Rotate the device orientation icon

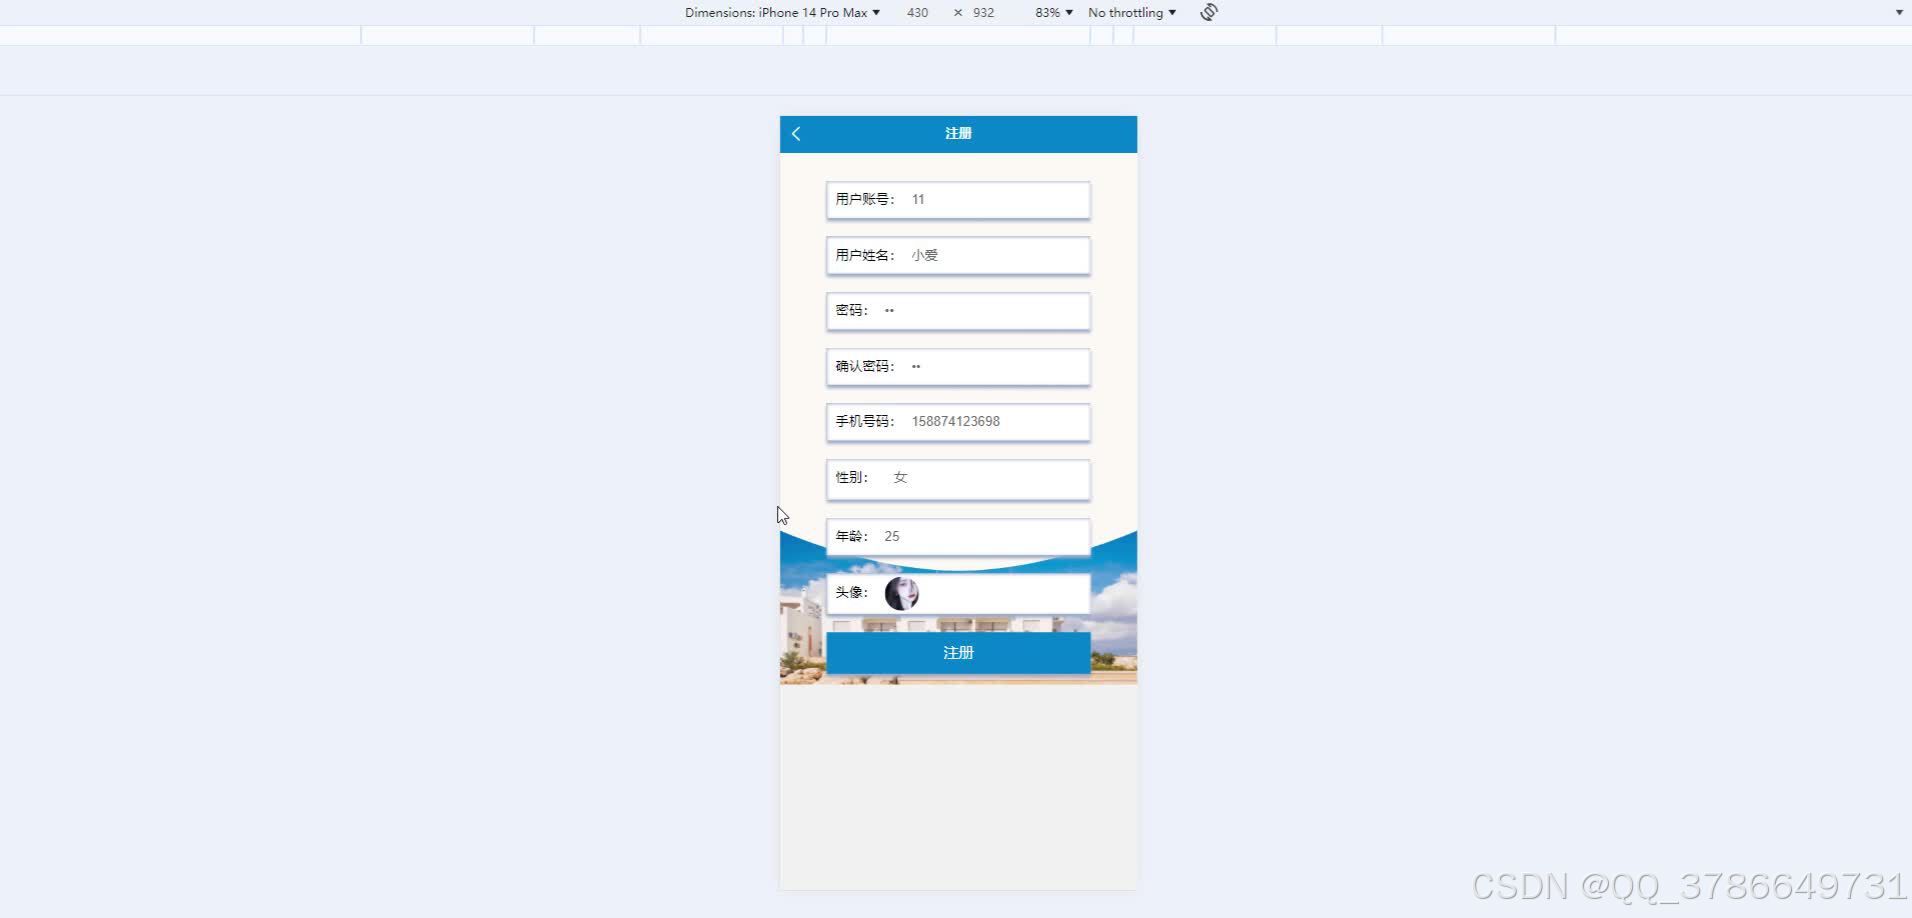[x=1209, y=12]
